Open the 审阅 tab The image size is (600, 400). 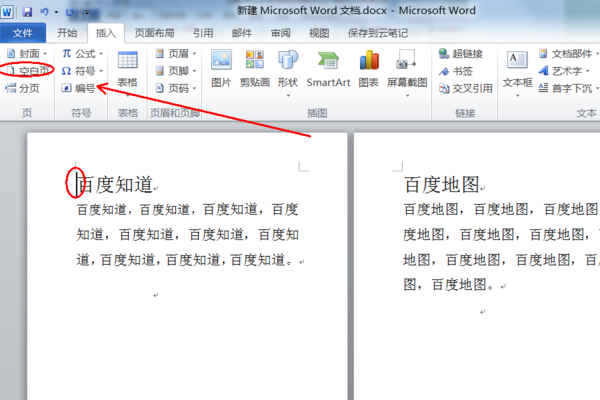point(280,33)
